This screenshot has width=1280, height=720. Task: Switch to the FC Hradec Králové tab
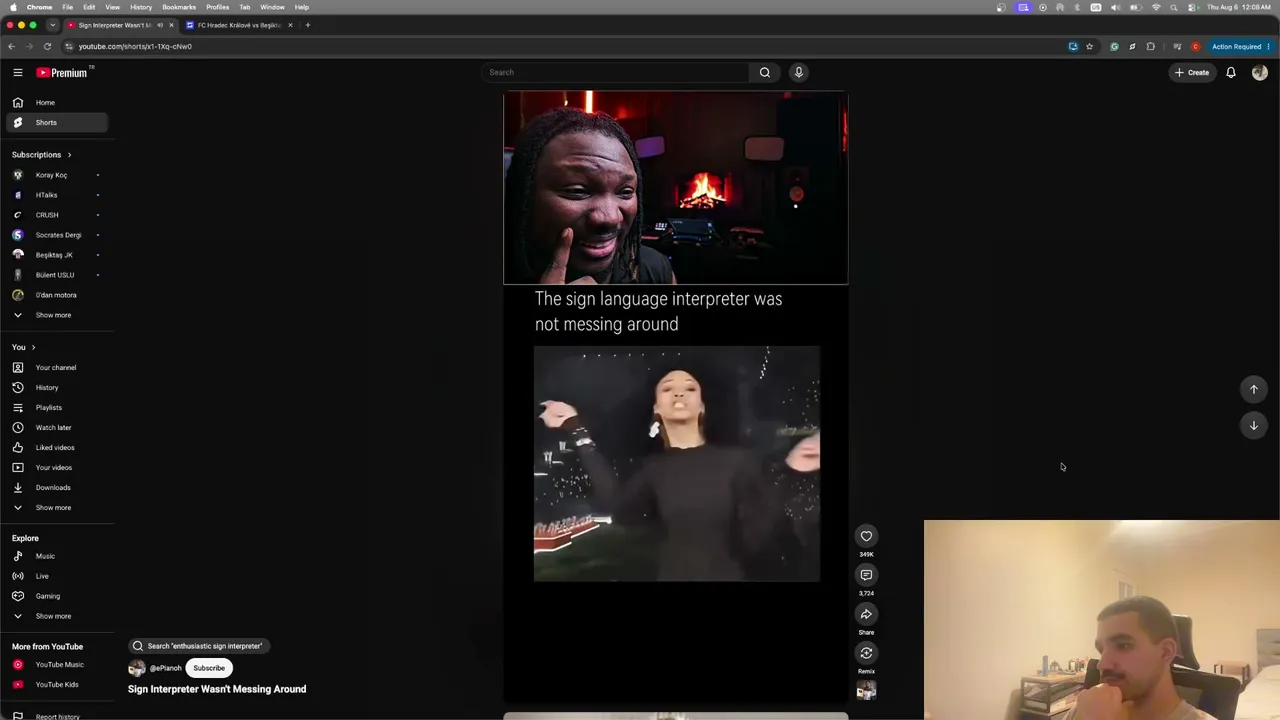click(x=239, y=25)
